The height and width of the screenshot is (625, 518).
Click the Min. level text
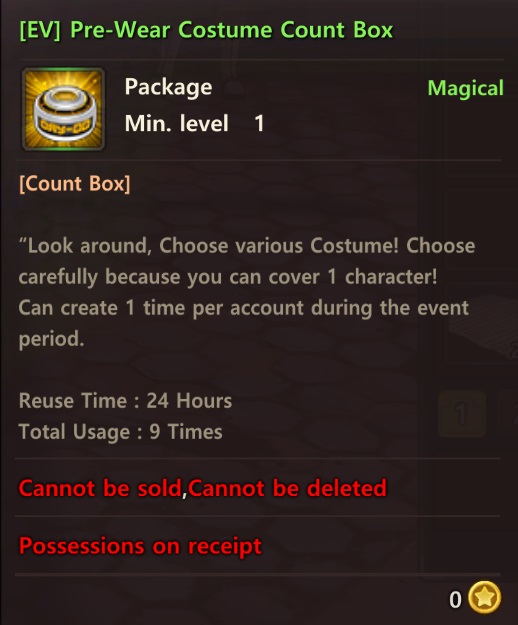click(x=177, y=123)
